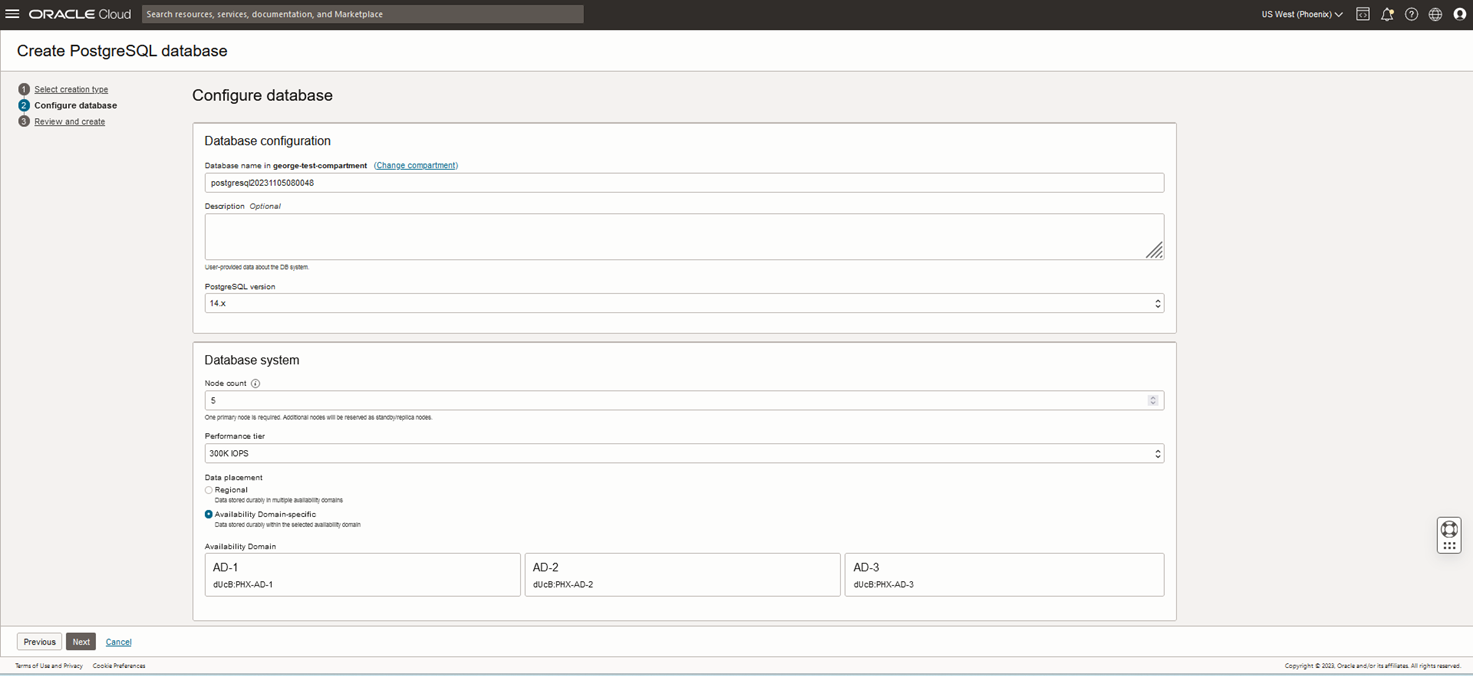Viewport: 1473px width, 676px height.
Task: Click the Next button
Action: tap(81, 642)
